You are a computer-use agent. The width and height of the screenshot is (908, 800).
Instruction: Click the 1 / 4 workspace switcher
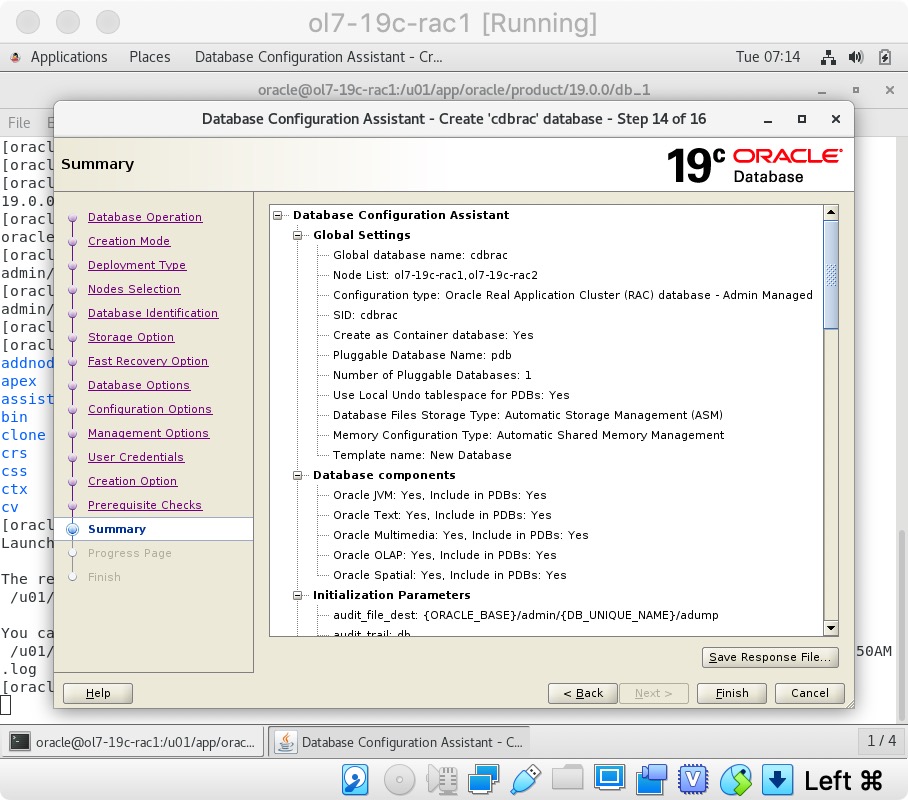pyautogui.click(x=881, y=741)
